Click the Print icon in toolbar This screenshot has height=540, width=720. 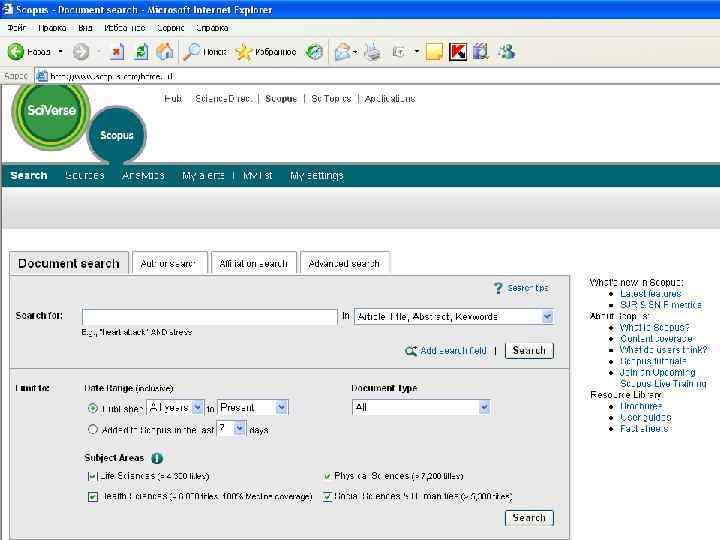372,52
